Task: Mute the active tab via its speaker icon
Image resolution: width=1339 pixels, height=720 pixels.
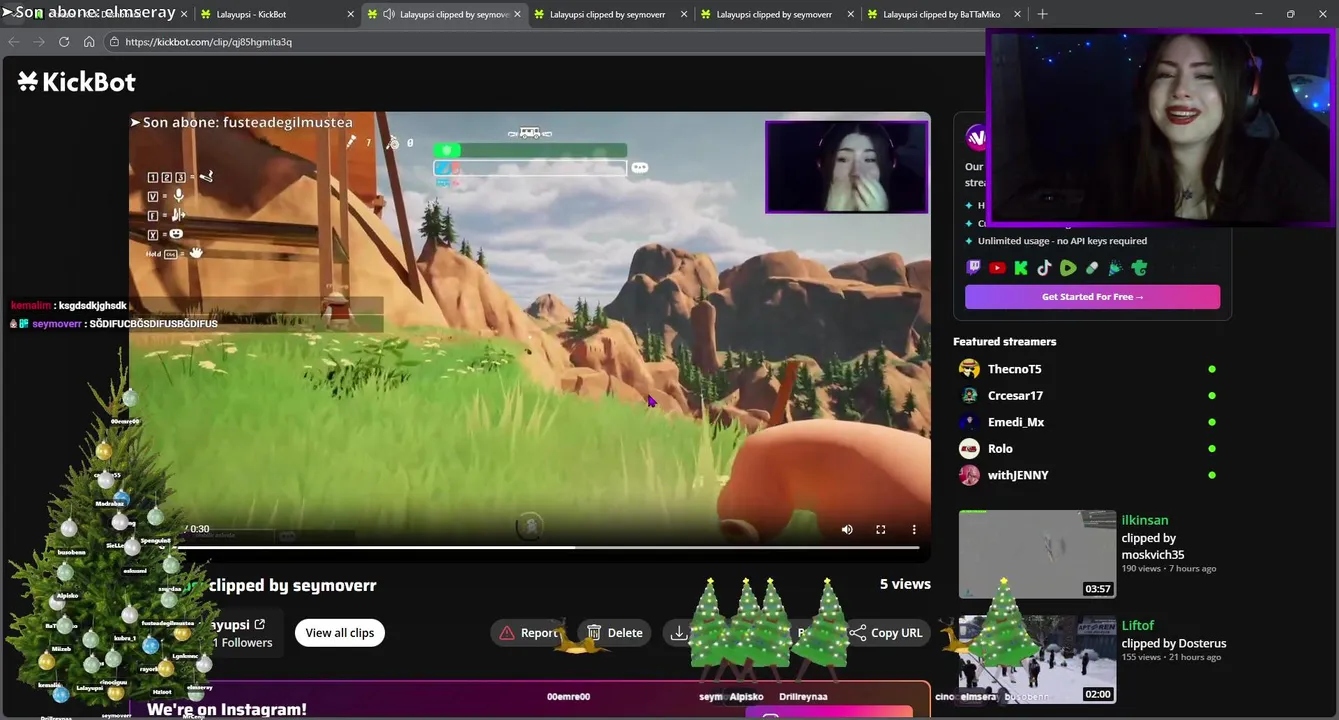Action: tap(388, 14)
